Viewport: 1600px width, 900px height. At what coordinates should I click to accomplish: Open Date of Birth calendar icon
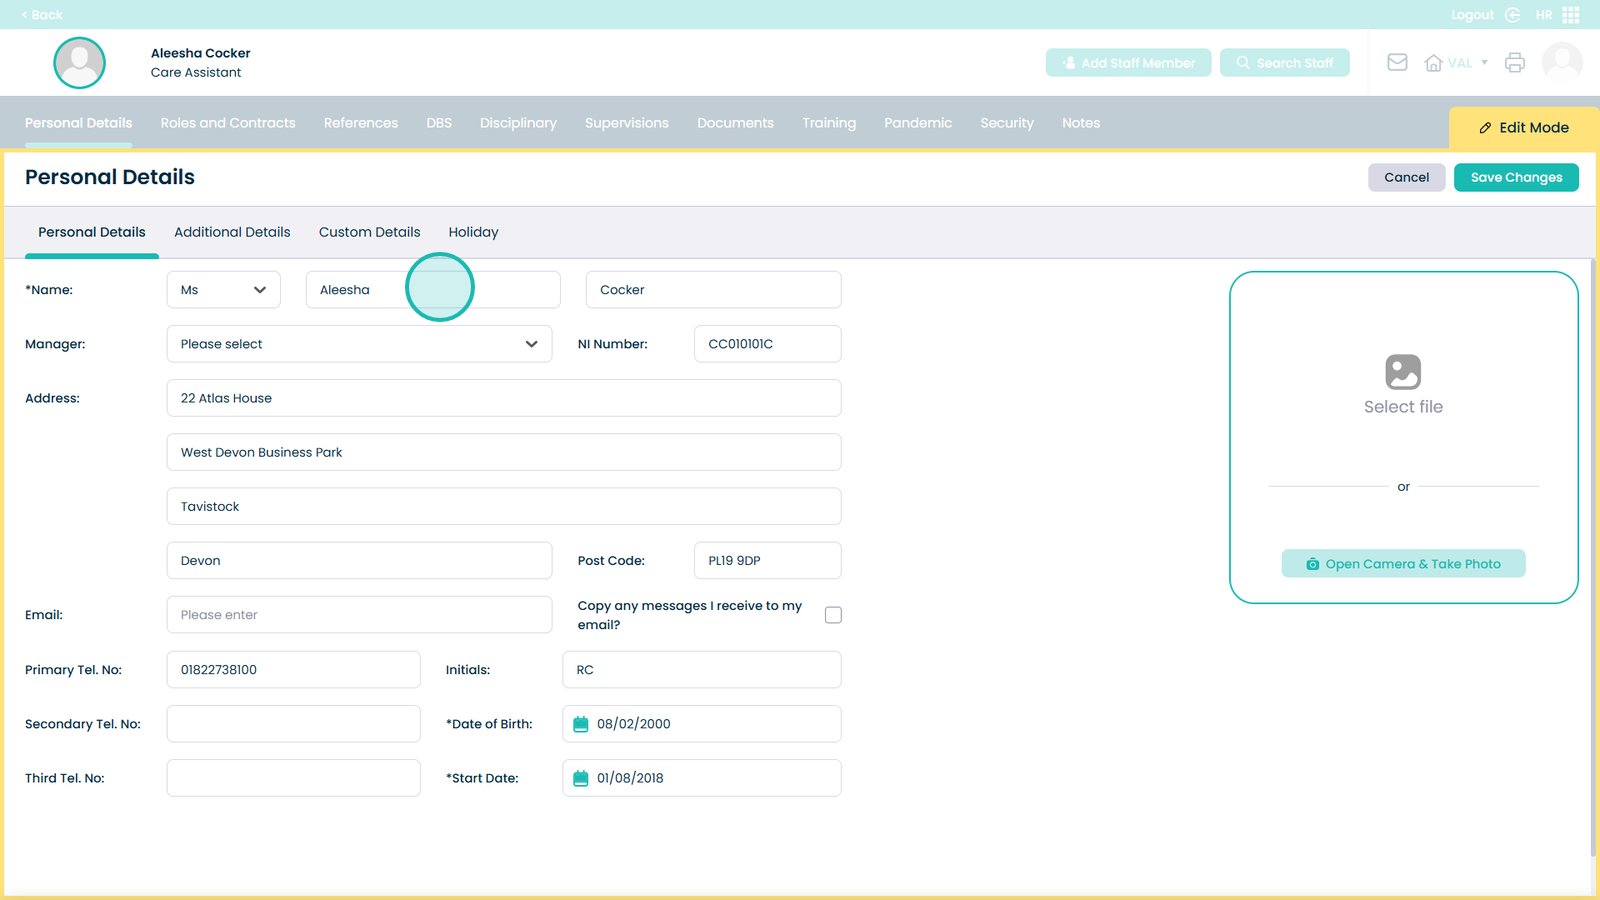tap(581, 724)
